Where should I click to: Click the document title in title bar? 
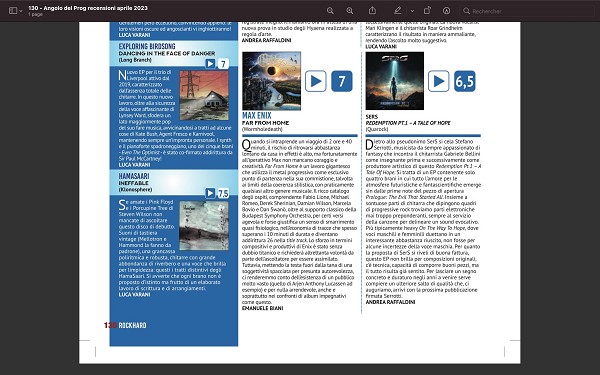(x=88, y=8)
